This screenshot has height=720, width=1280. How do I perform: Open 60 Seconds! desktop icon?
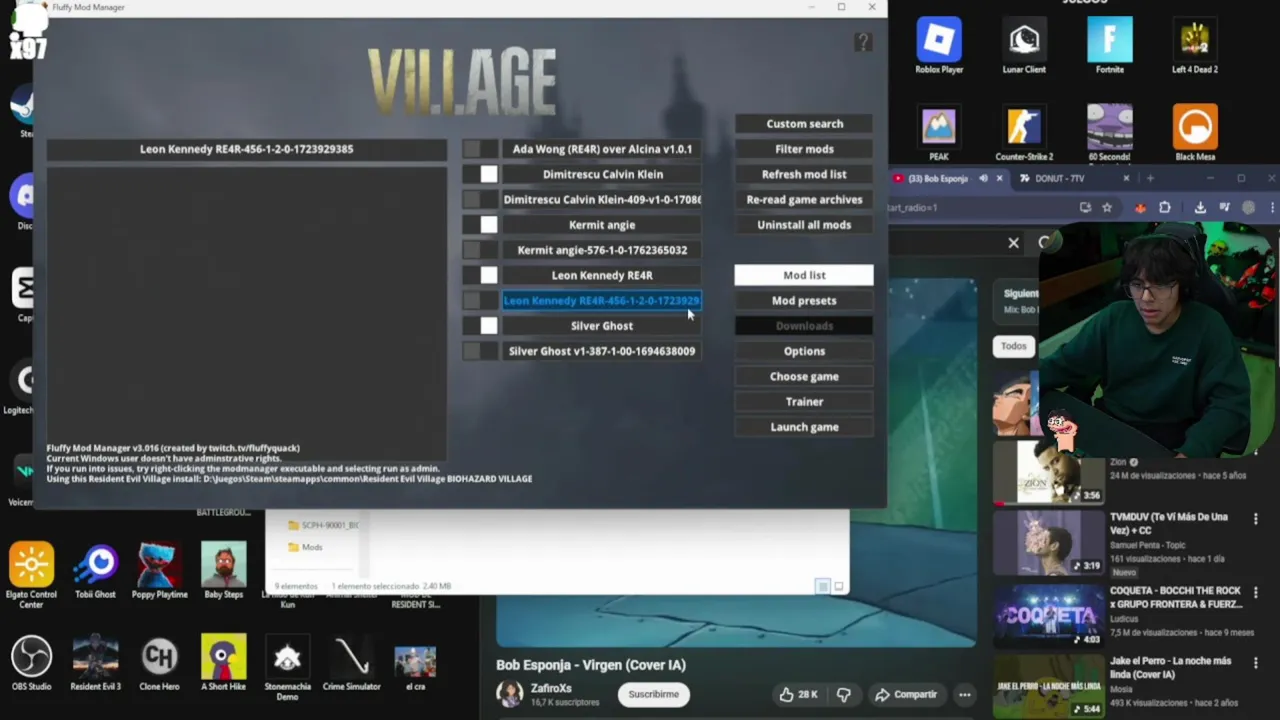[1109, 132]
